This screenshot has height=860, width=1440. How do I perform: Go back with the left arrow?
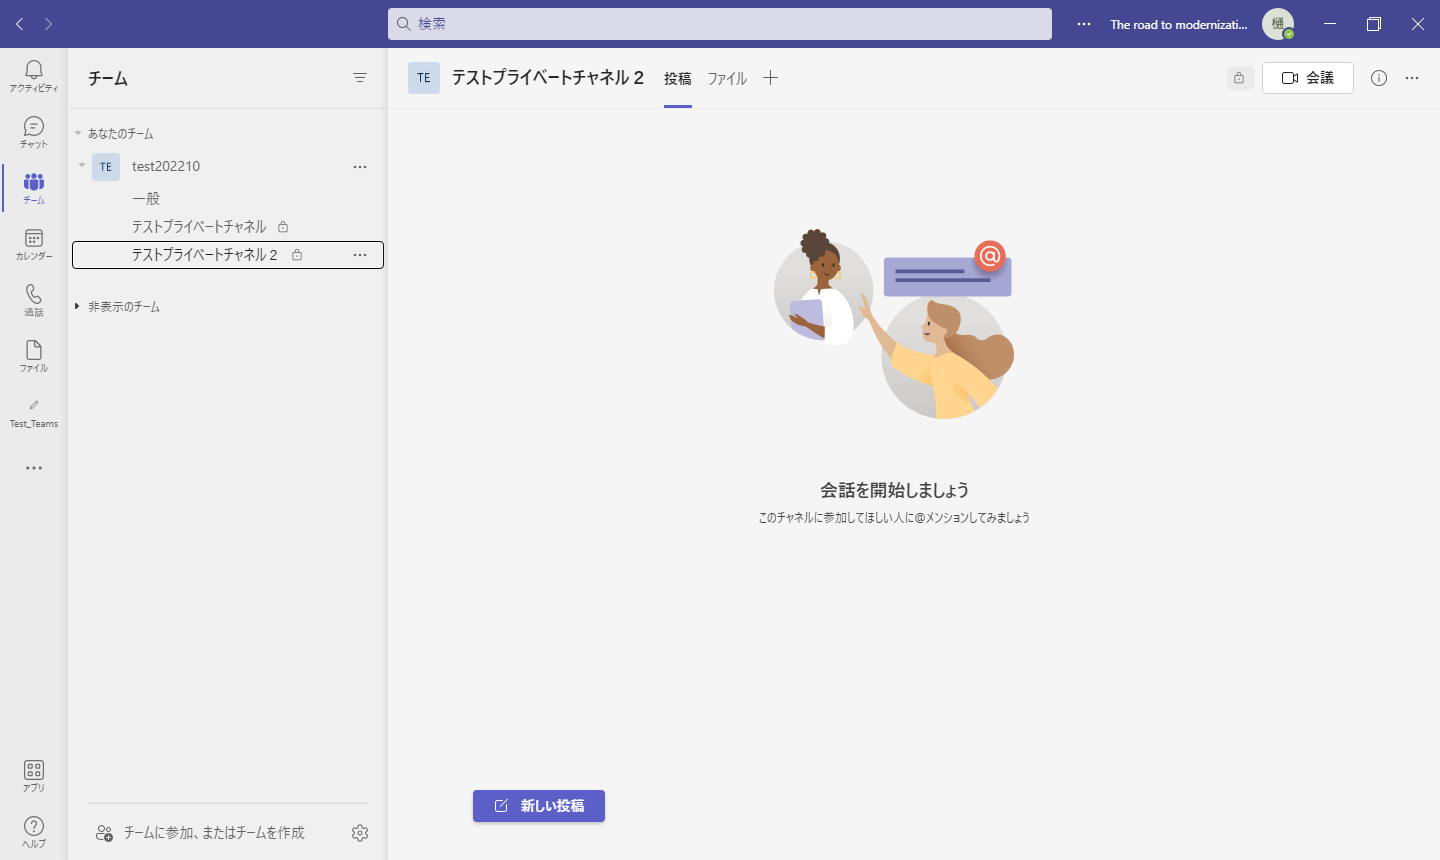coord(20,24)
